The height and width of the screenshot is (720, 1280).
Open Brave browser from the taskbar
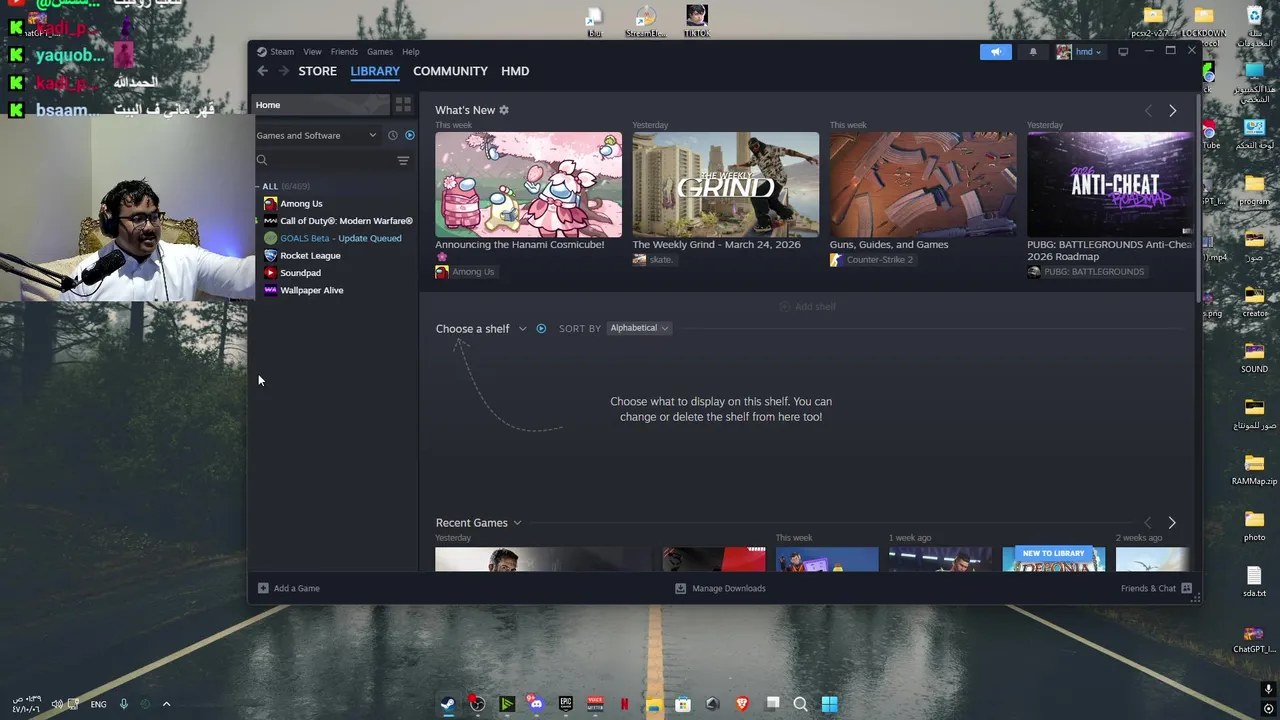(742, 704)
